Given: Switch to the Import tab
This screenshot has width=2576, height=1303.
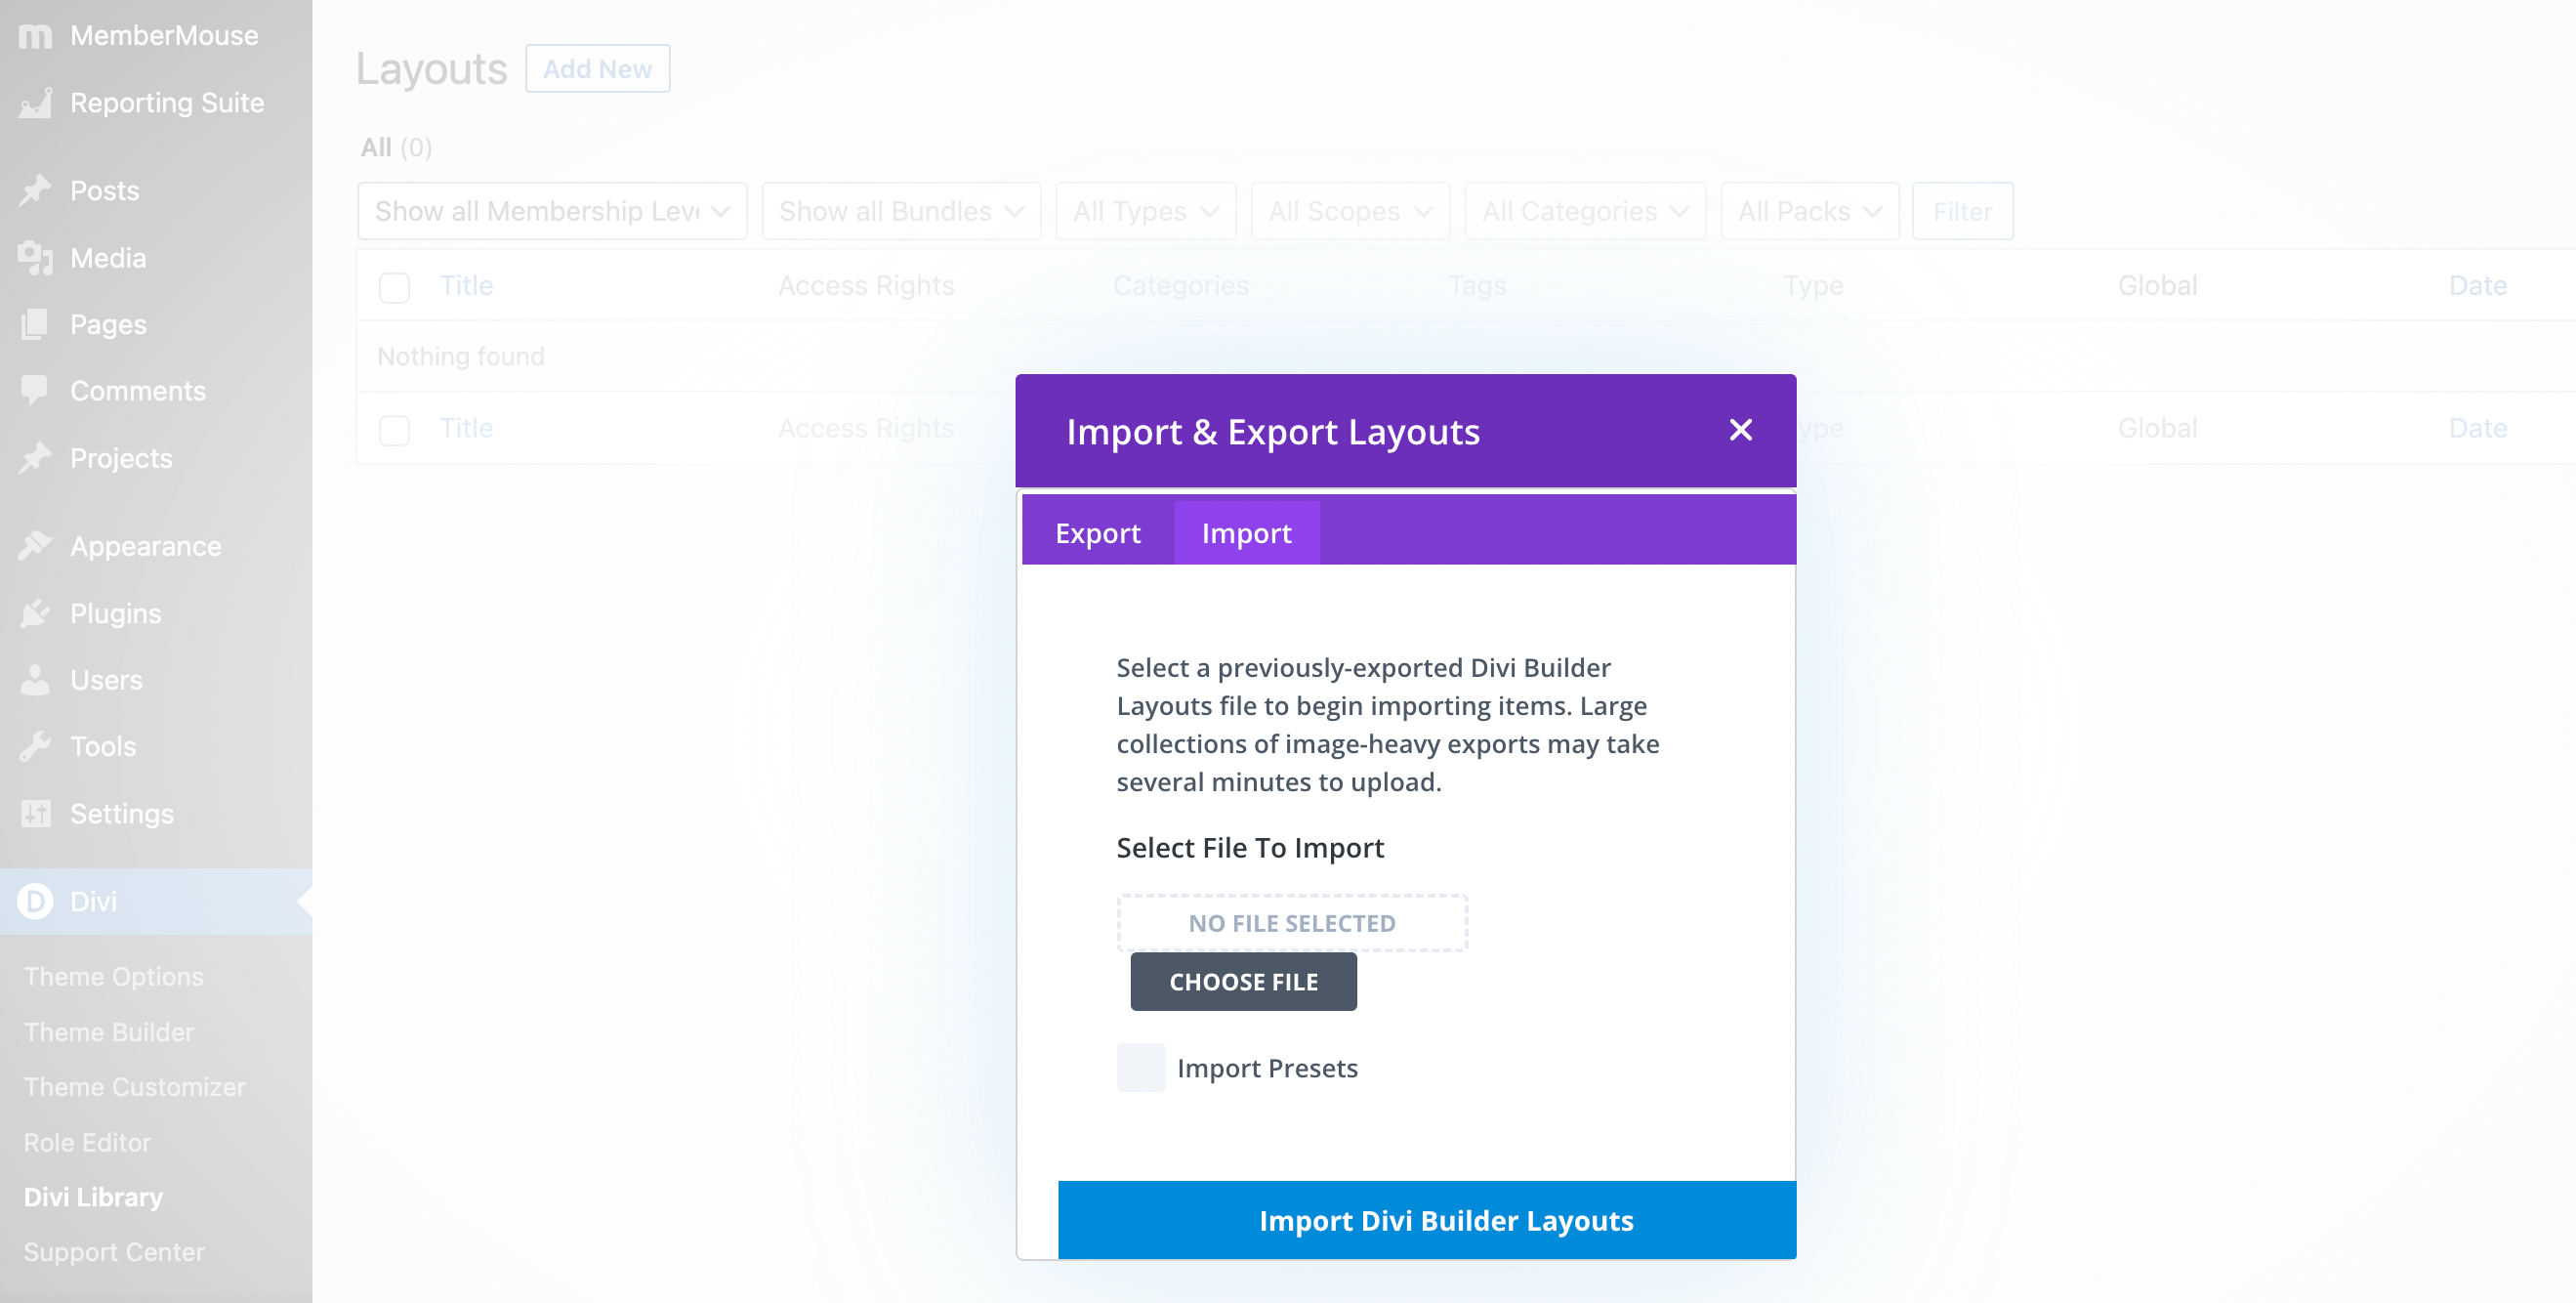Looking at the screenshot, I should (1247, 531).
